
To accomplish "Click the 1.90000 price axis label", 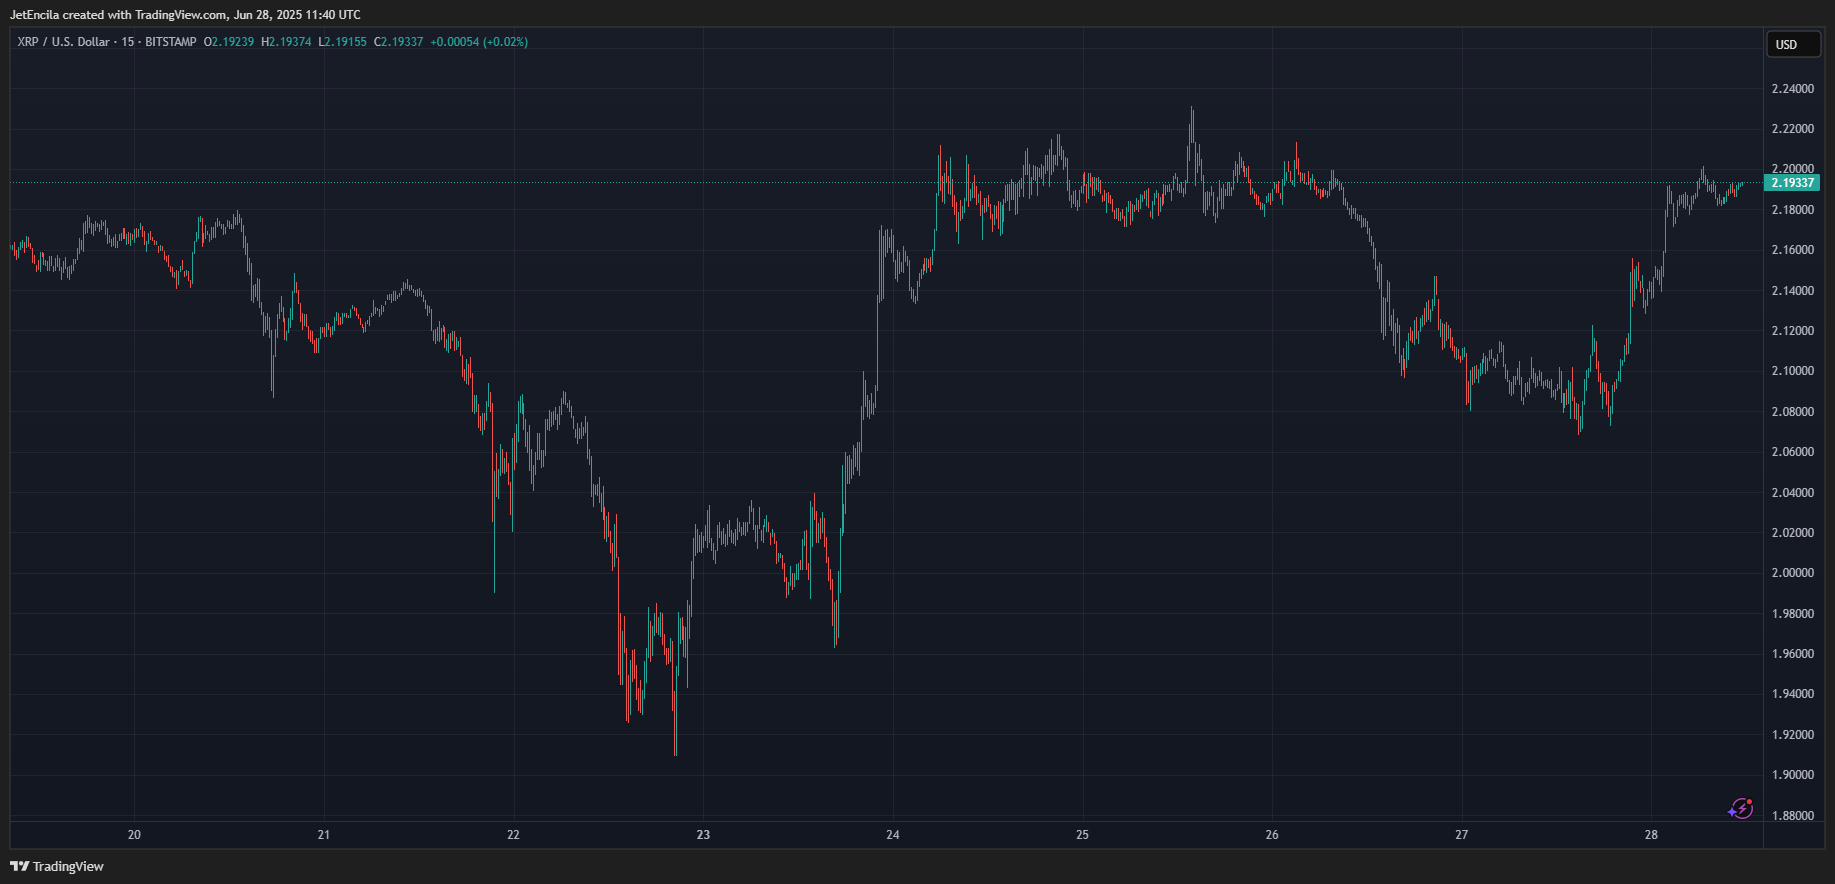I will tap(1792, 775).
